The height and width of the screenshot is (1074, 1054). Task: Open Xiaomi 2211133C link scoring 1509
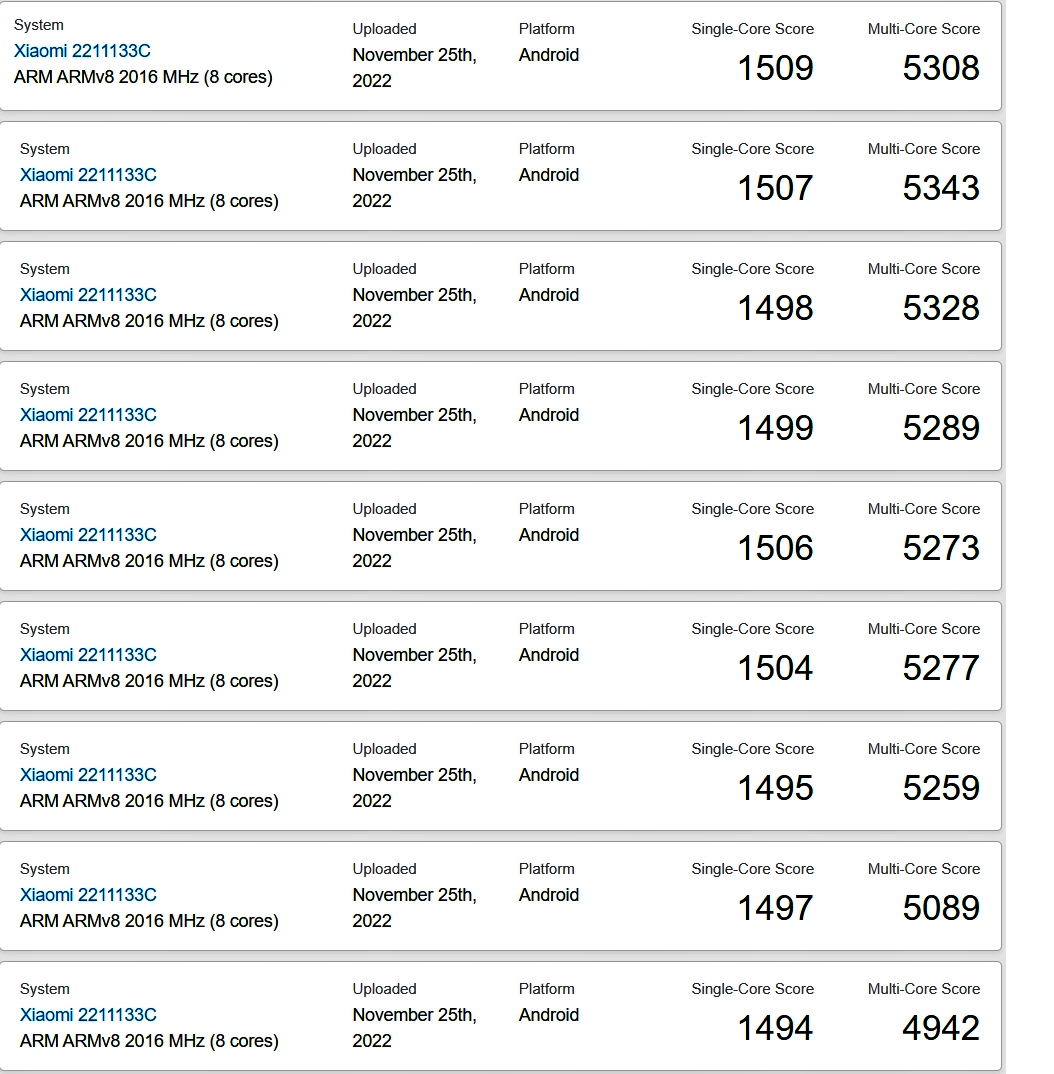click(82, 51)
